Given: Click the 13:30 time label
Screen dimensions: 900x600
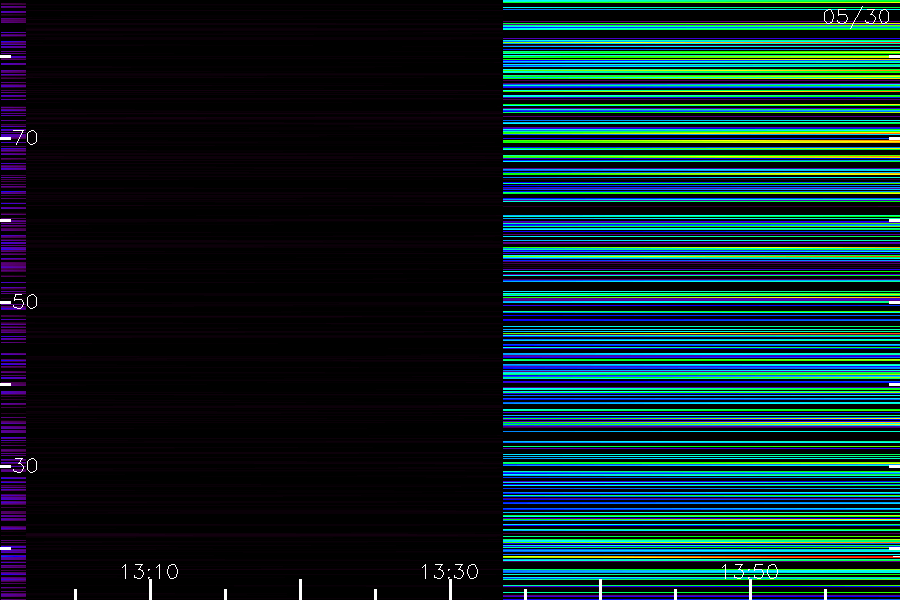Looking at the screenshot, I should coord(449,572).
